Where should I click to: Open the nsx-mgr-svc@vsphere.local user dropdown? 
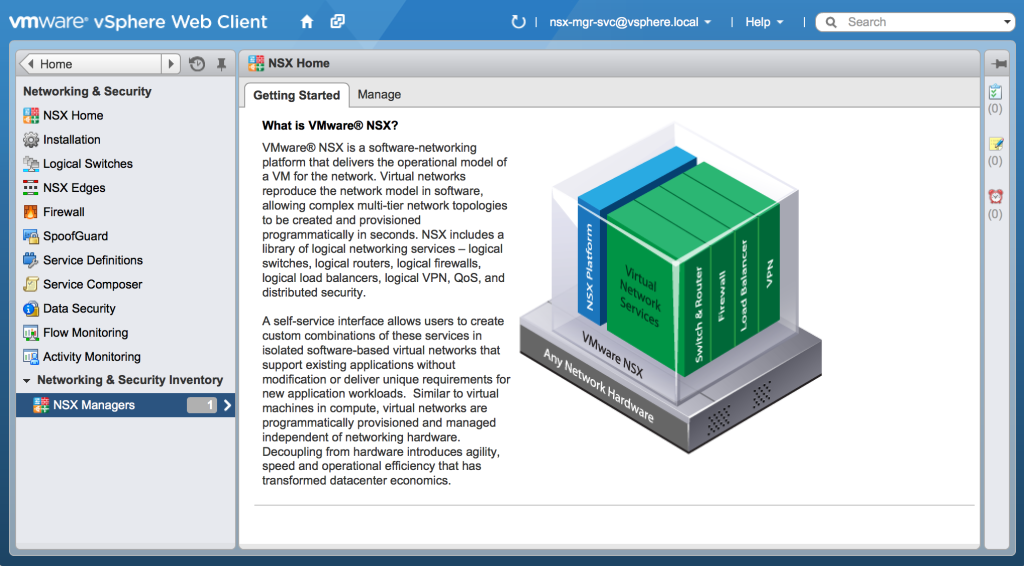(x=630, y=22)
